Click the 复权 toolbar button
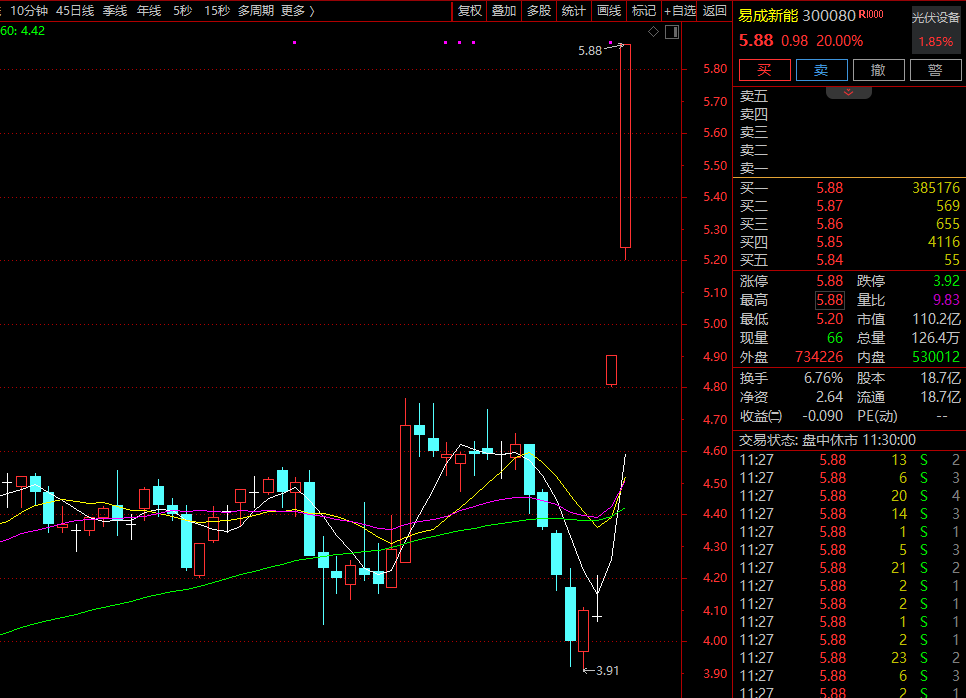The image size is (966, 698). [469, 10]
